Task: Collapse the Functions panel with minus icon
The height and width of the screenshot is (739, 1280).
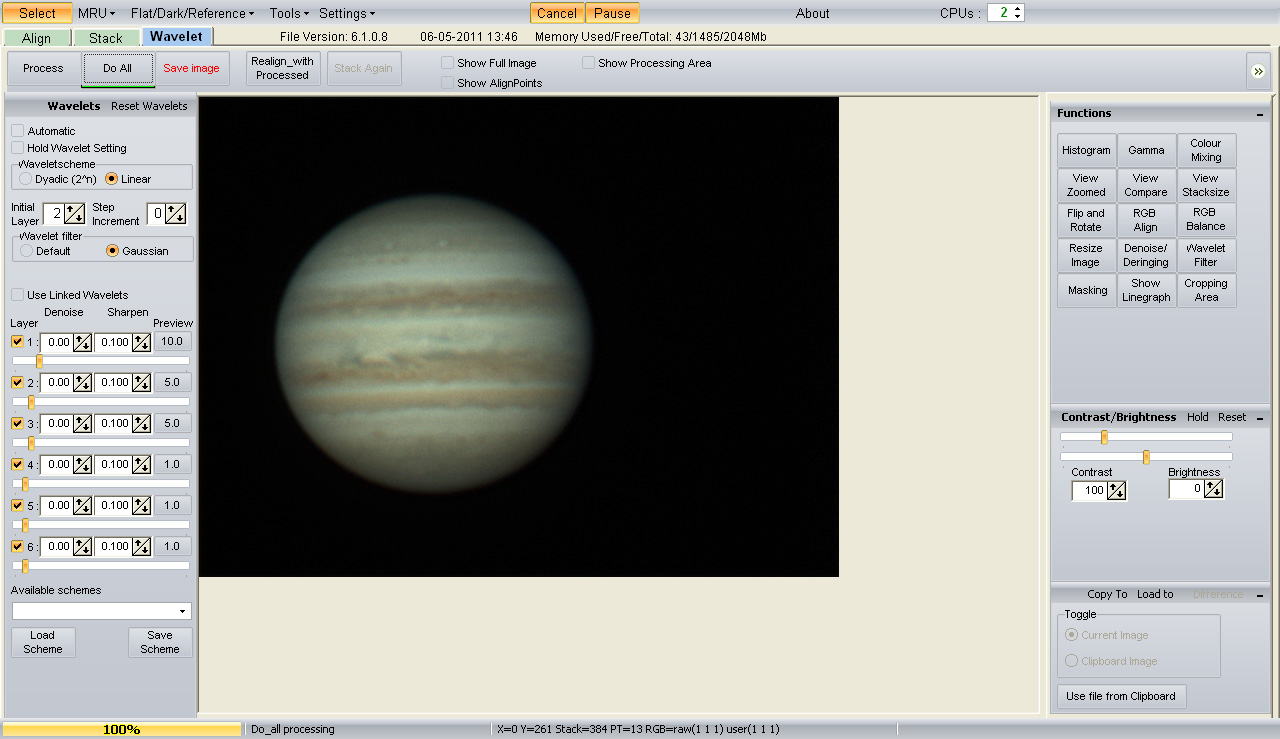Action: (x=1259, y=114)
